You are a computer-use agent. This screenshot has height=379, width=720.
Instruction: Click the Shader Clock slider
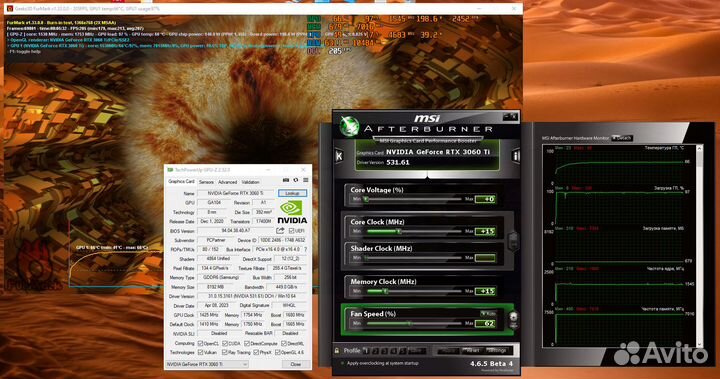tap(413, 258)
